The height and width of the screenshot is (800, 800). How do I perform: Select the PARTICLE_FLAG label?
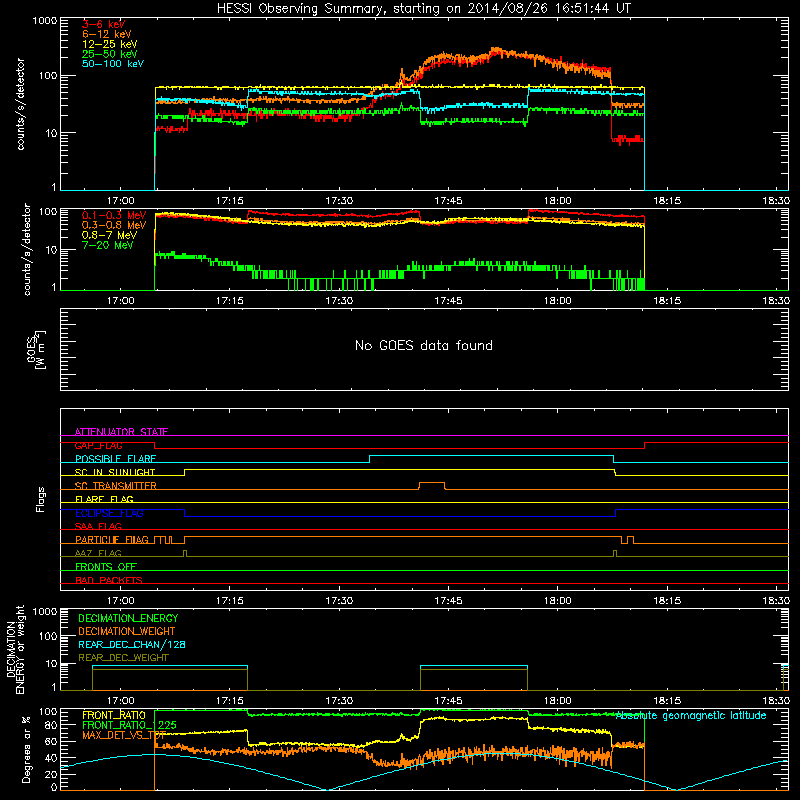pos(112,540)
